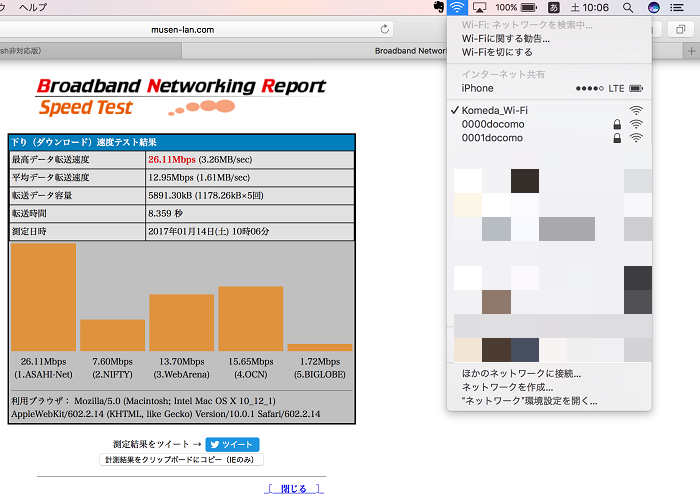Click lock icon beside 0000docomo
This screenshot has height=500, width=700.
[x=617, y=124]
